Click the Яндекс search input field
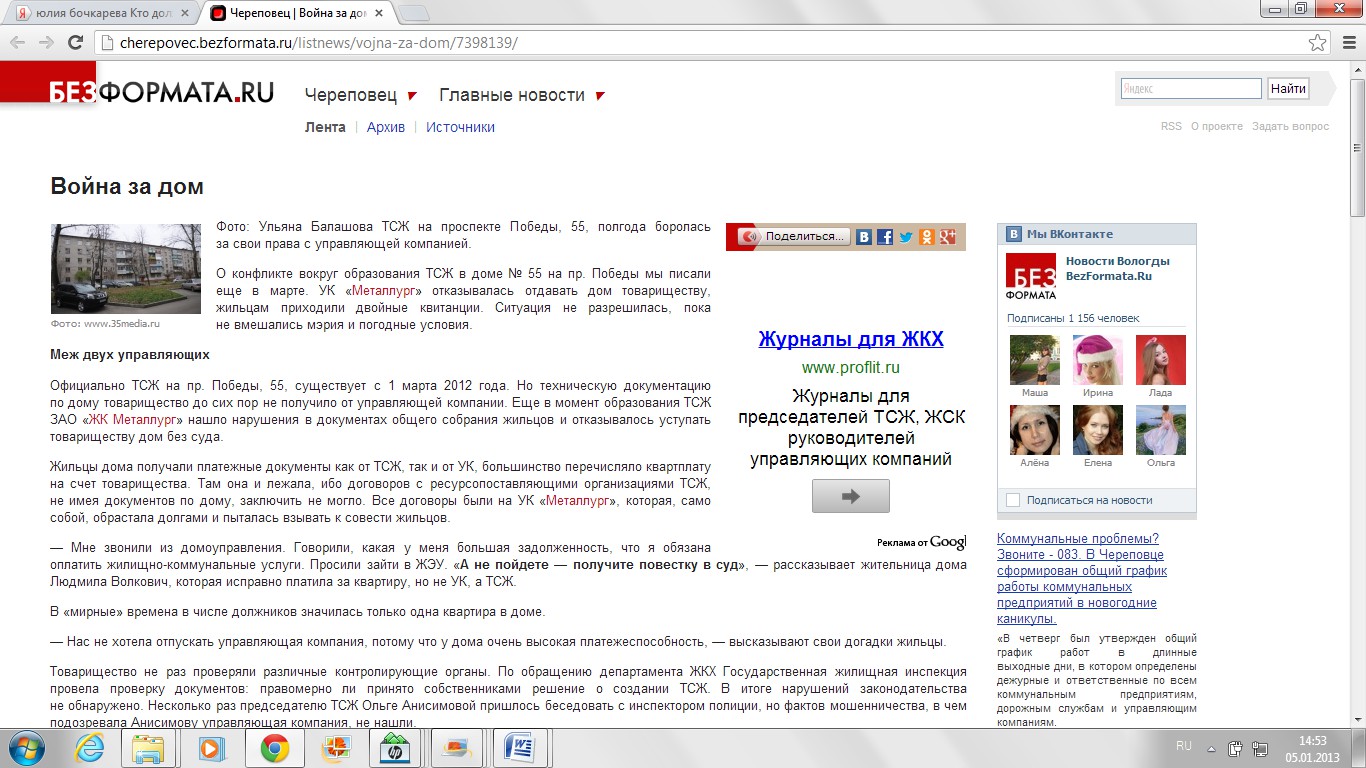1366x768 pixels. 1191,89
